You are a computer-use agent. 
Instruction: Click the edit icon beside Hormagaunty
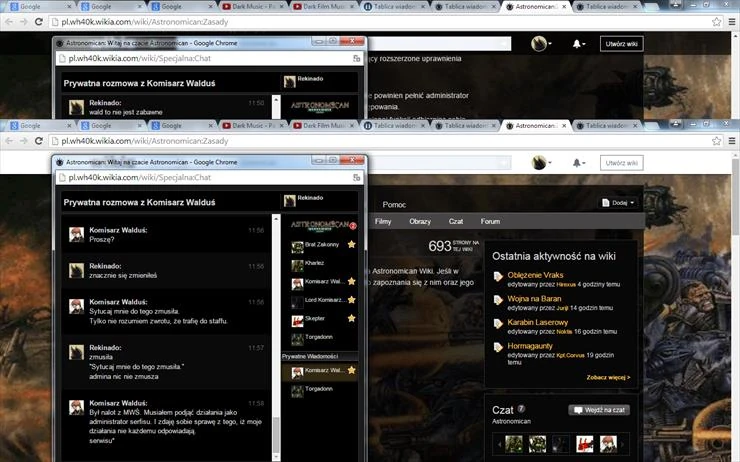click(x=498, y=348)
